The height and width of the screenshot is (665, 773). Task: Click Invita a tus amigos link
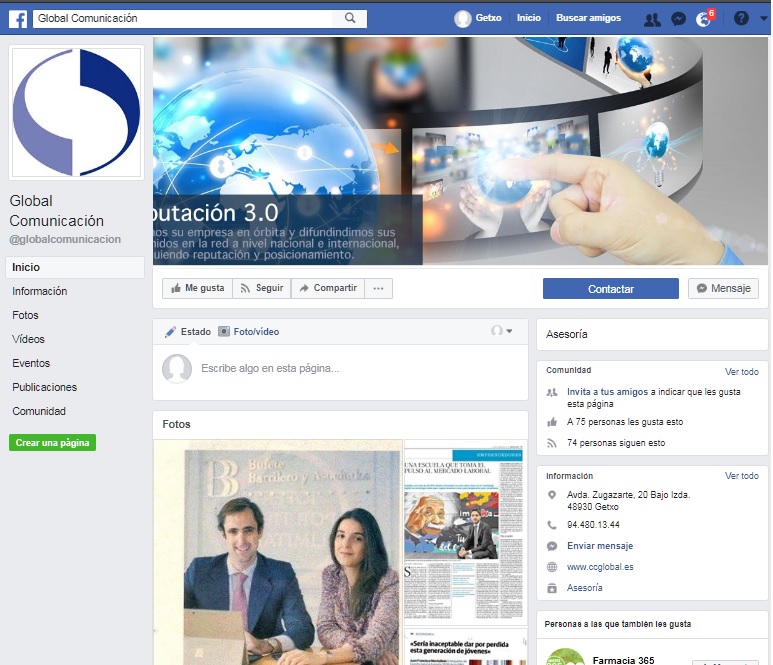pyautogui.click(x=607, y=392)
